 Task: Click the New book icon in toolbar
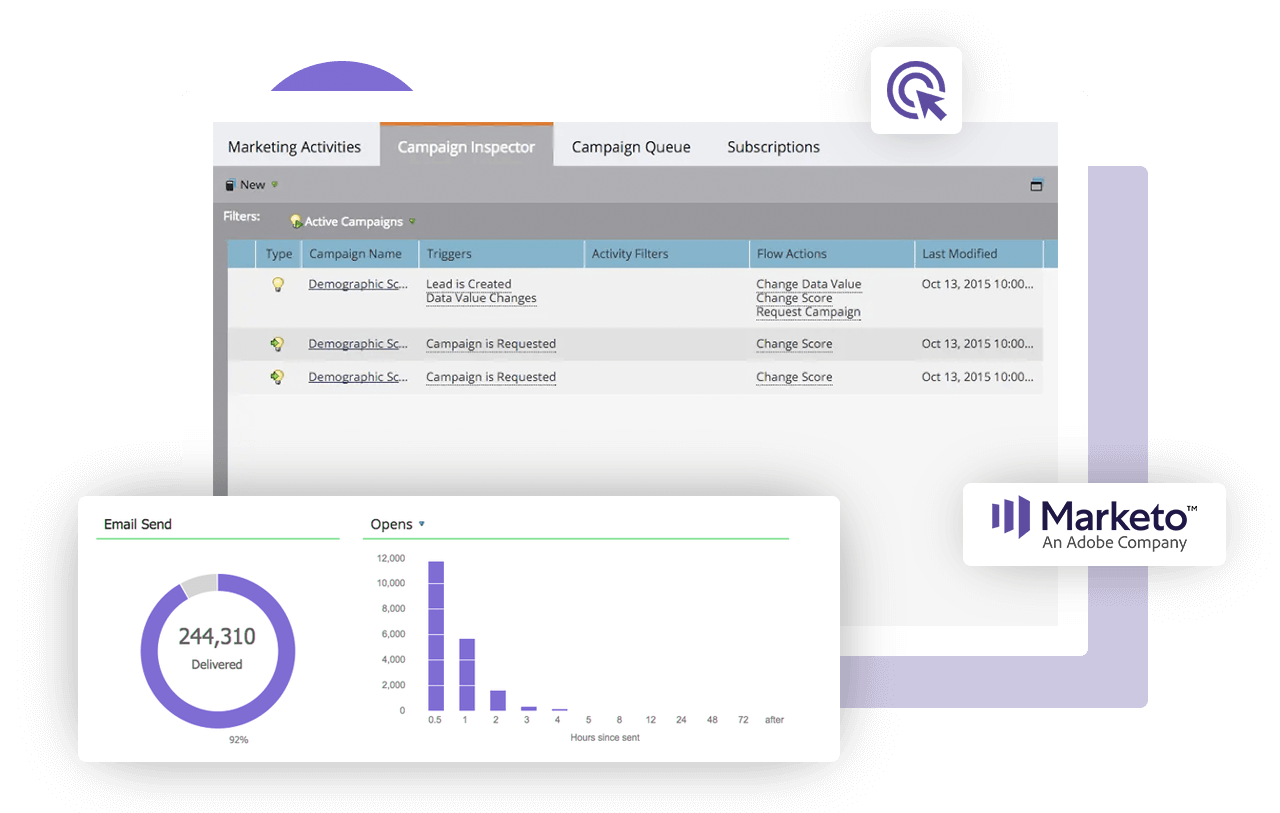(231, 185)
